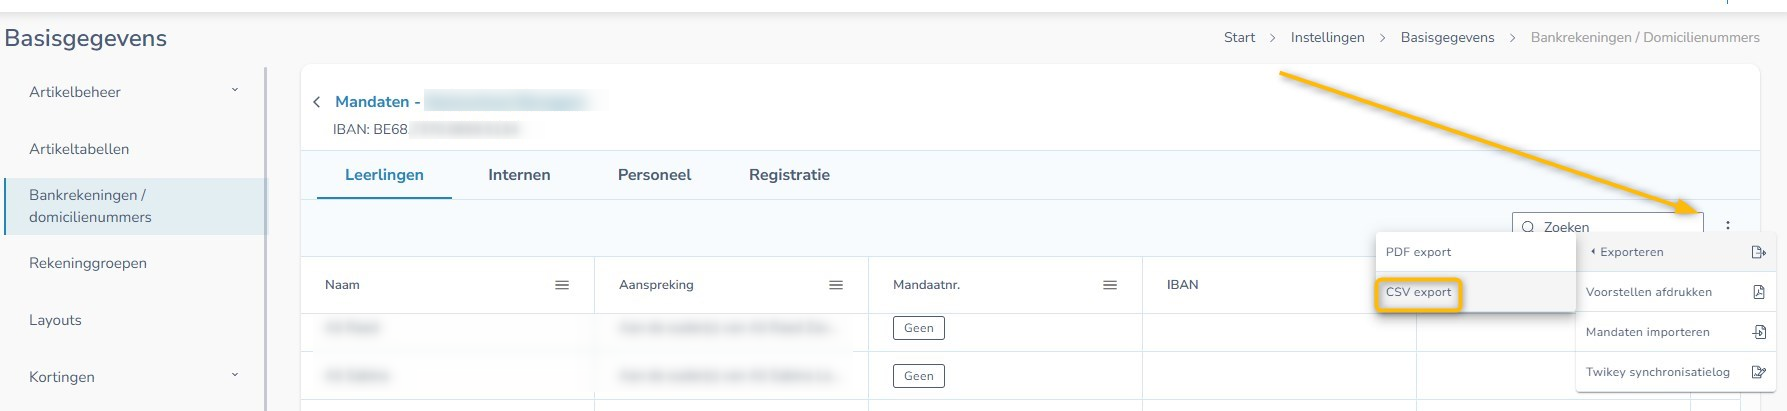This screenshot has height=411, width=1787.
Task: Click the back arrow beside Mandaten
Action: tap(317, 102)
